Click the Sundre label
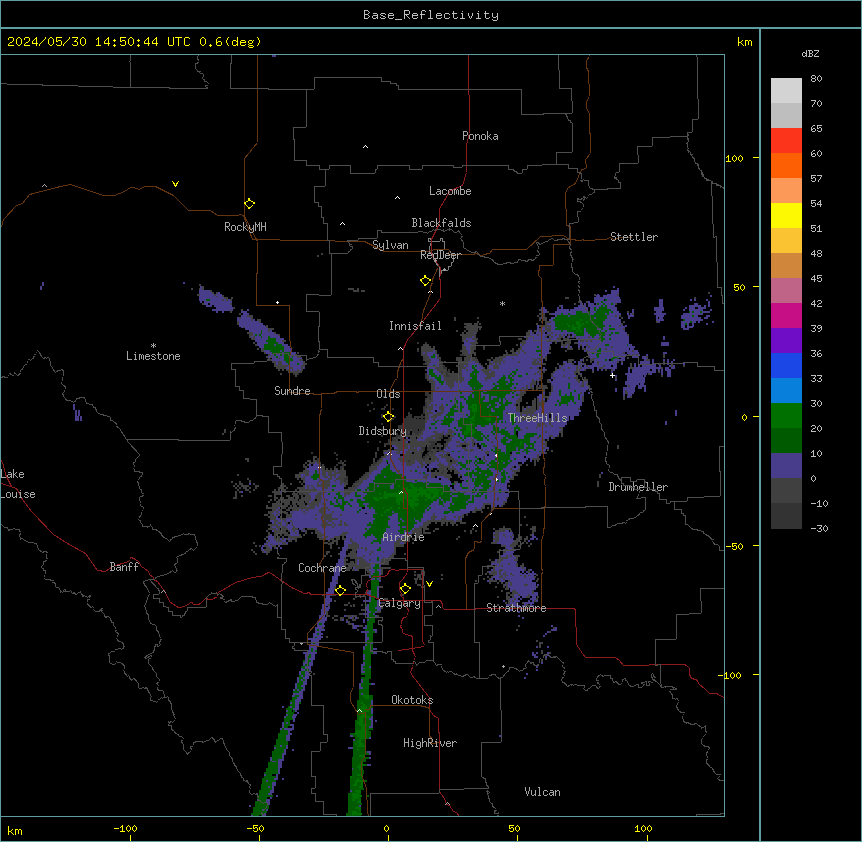 (x=292, y=391)
